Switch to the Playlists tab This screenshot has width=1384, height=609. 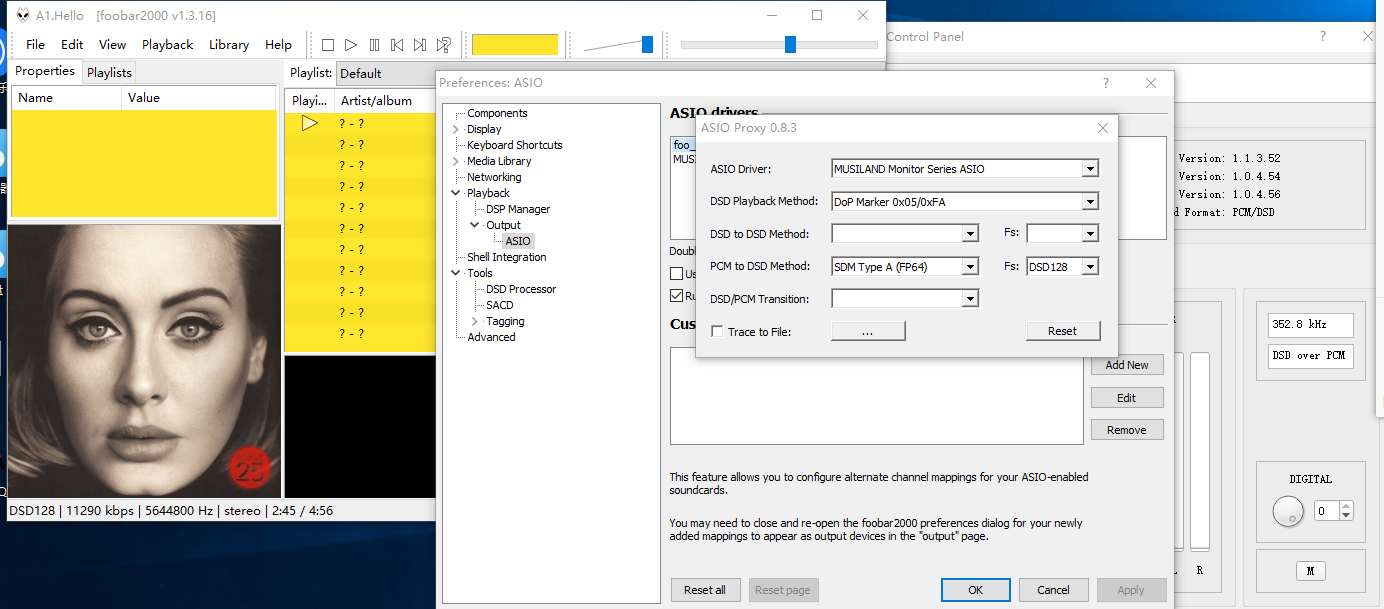(109, 73)
